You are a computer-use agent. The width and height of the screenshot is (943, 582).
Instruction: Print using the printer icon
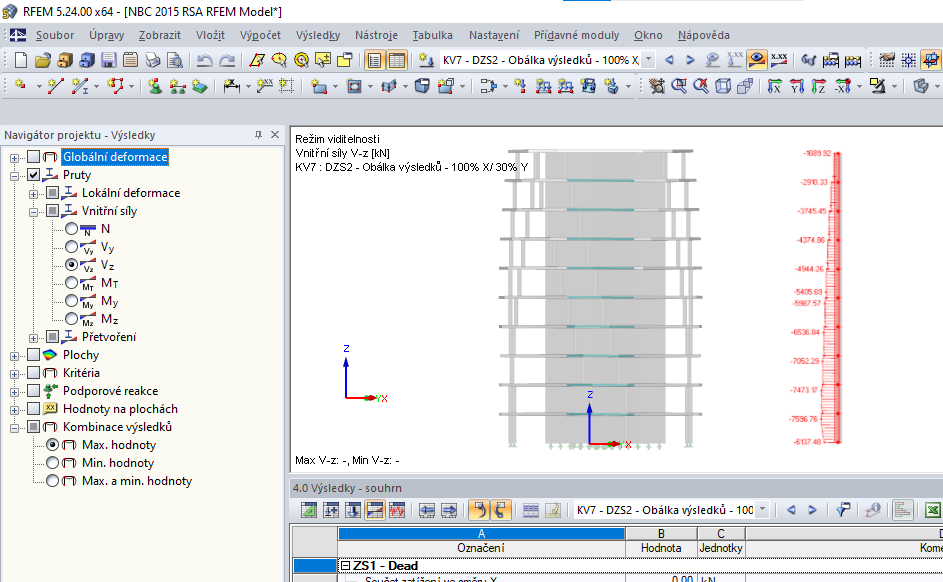(153, 60)
